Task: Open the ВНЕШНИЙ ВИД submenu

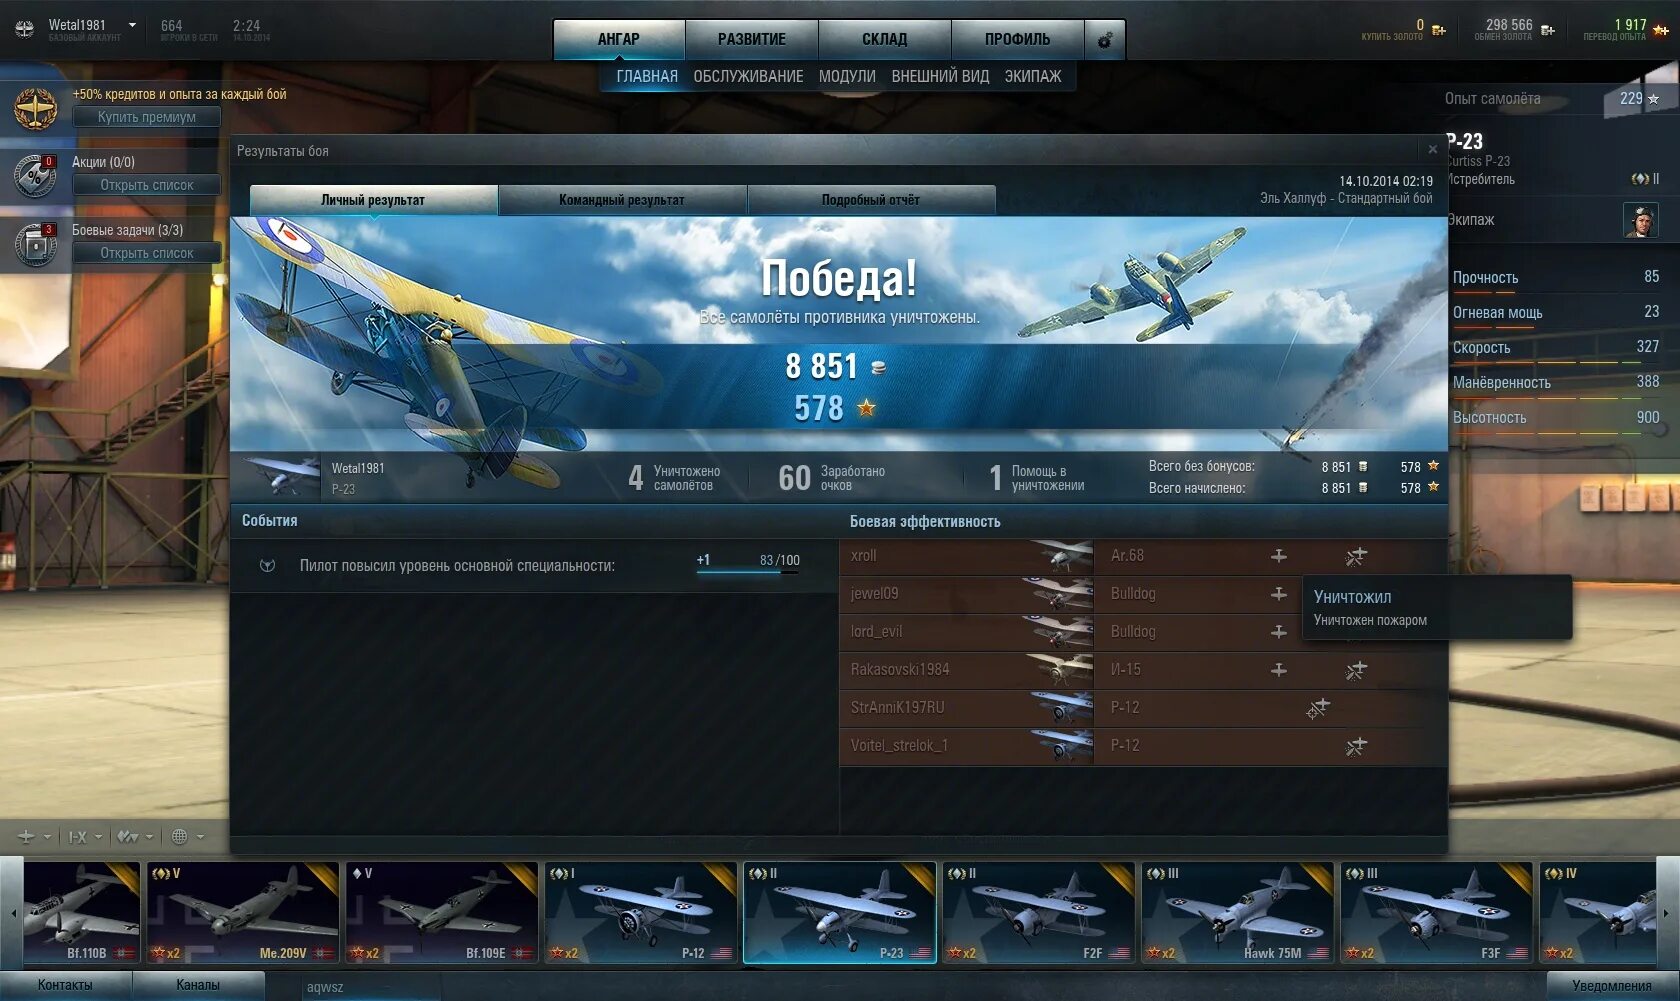Action: [x=940, y=77]
